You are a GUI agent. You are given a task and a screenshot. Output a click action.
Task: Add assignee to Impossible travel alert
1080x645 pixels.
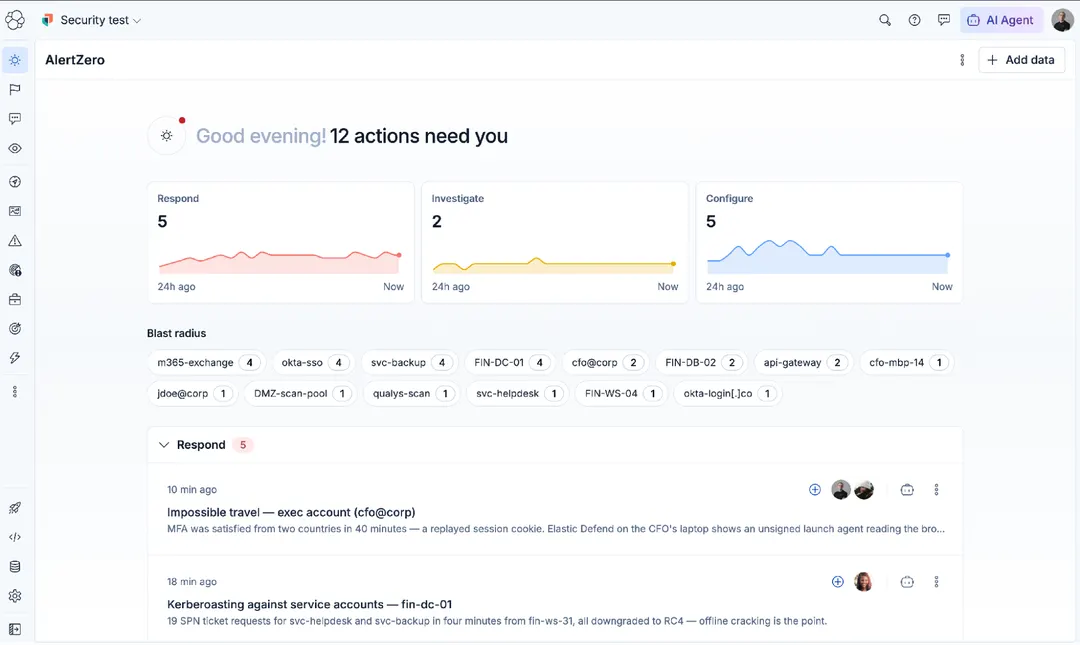click(815, 490)
